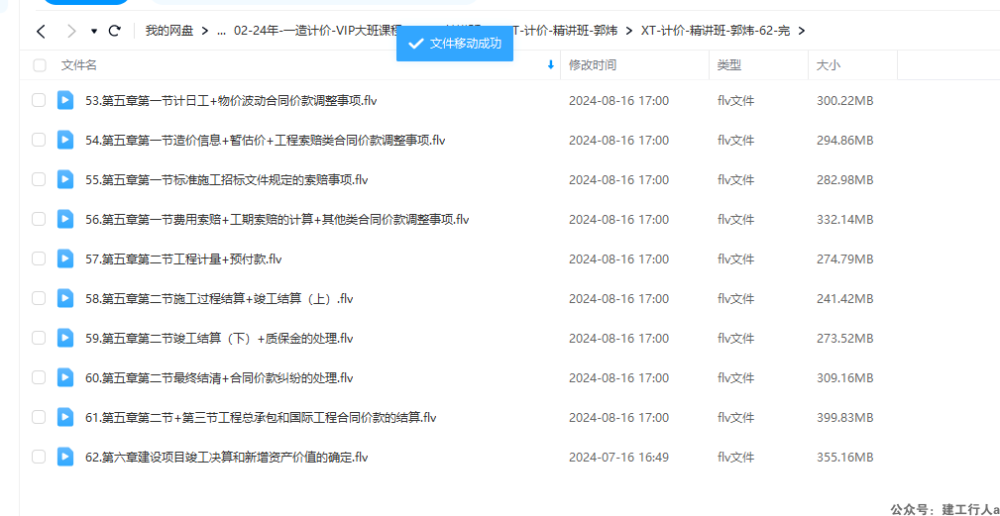This screenshot has height=516, width=1000.
Task: Check the box for file 54
Action: 39,140
